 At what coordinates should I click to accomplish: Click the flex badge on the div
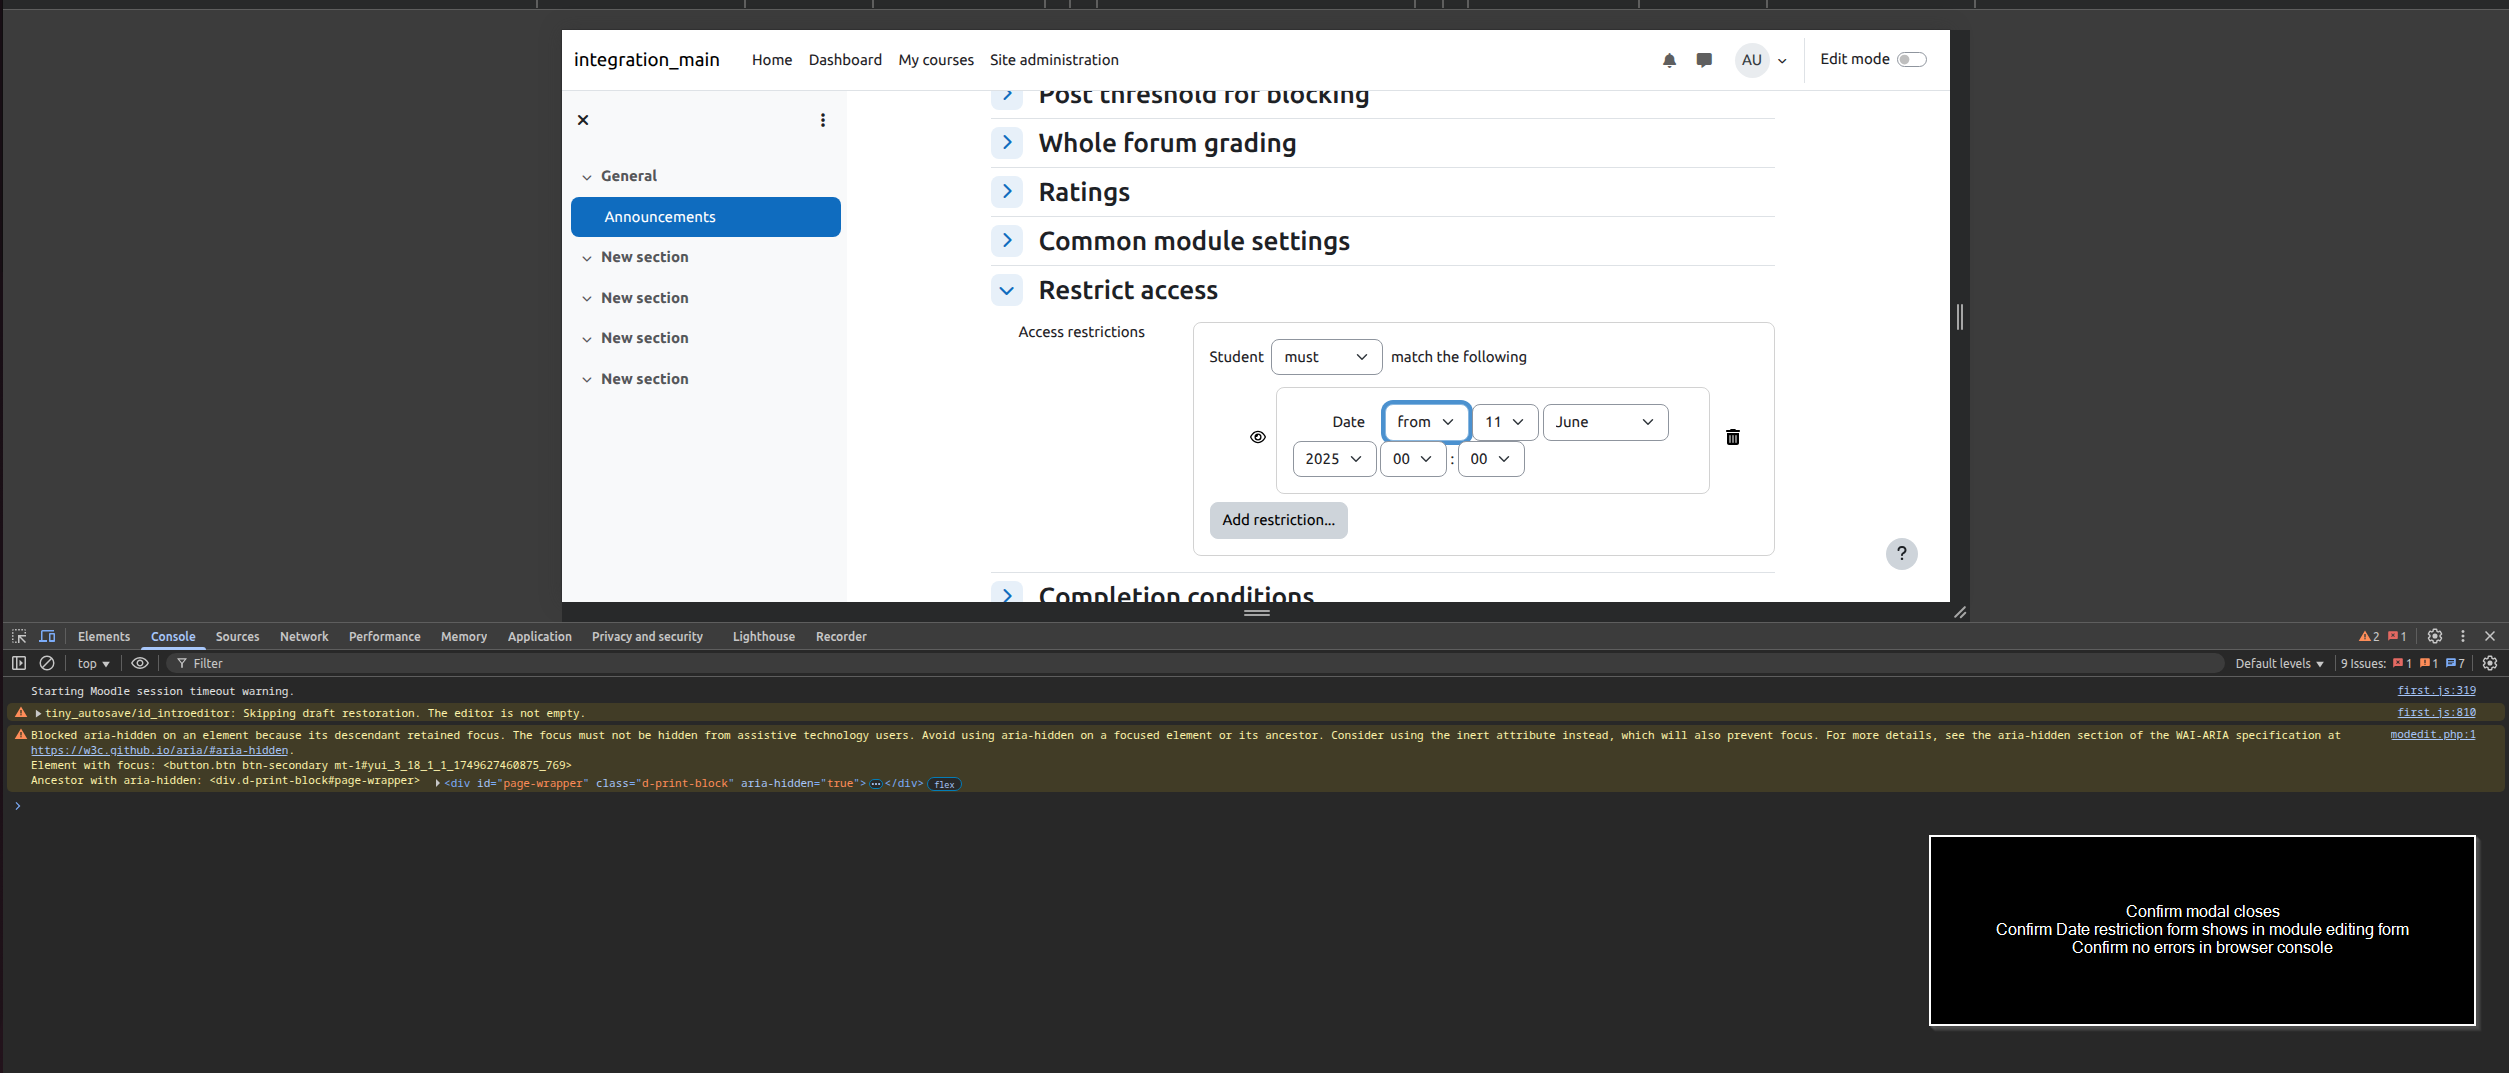(944, 785)
